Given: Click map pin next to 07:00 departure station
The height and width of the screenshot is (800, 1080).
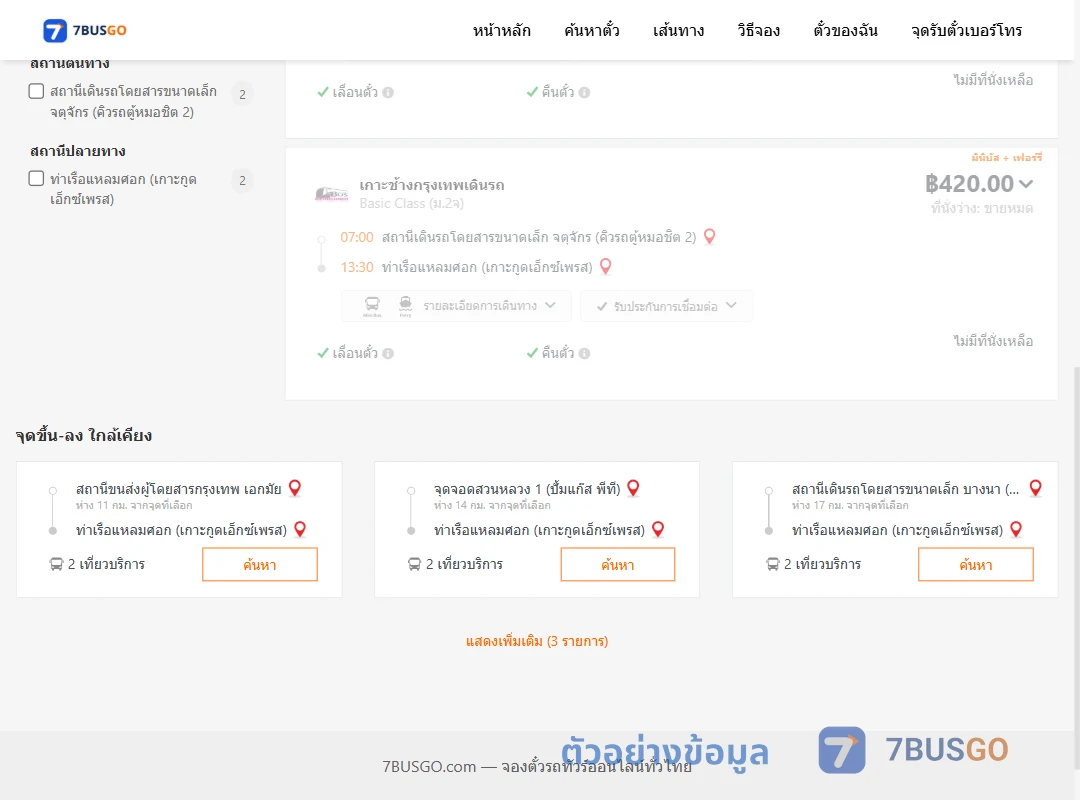Looking at the screenshot, I should click(709, 237).
